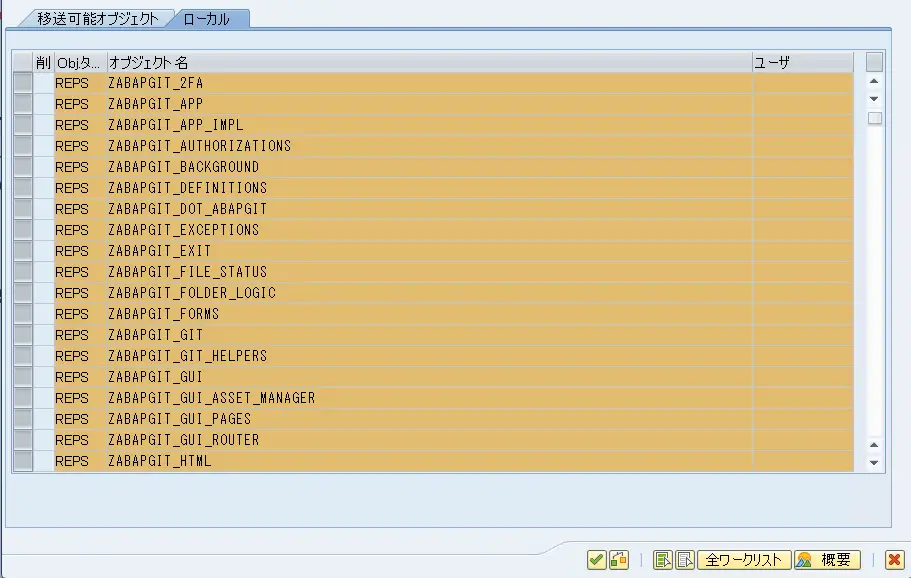
Task: Toggle row selector for ZABAPGIT_DOT_ABAPGIT
Action: click(x=23, y=209)
